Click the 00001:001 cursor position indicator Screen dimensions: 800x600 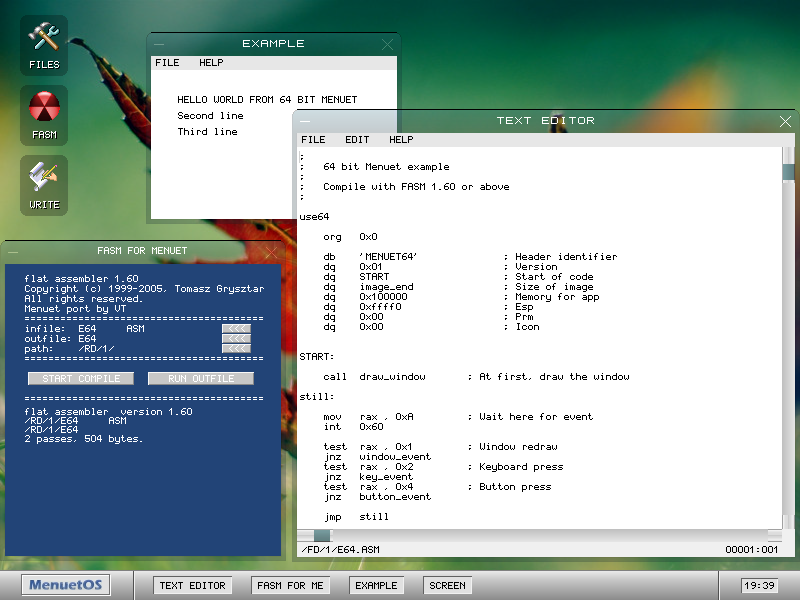(752, 549)
